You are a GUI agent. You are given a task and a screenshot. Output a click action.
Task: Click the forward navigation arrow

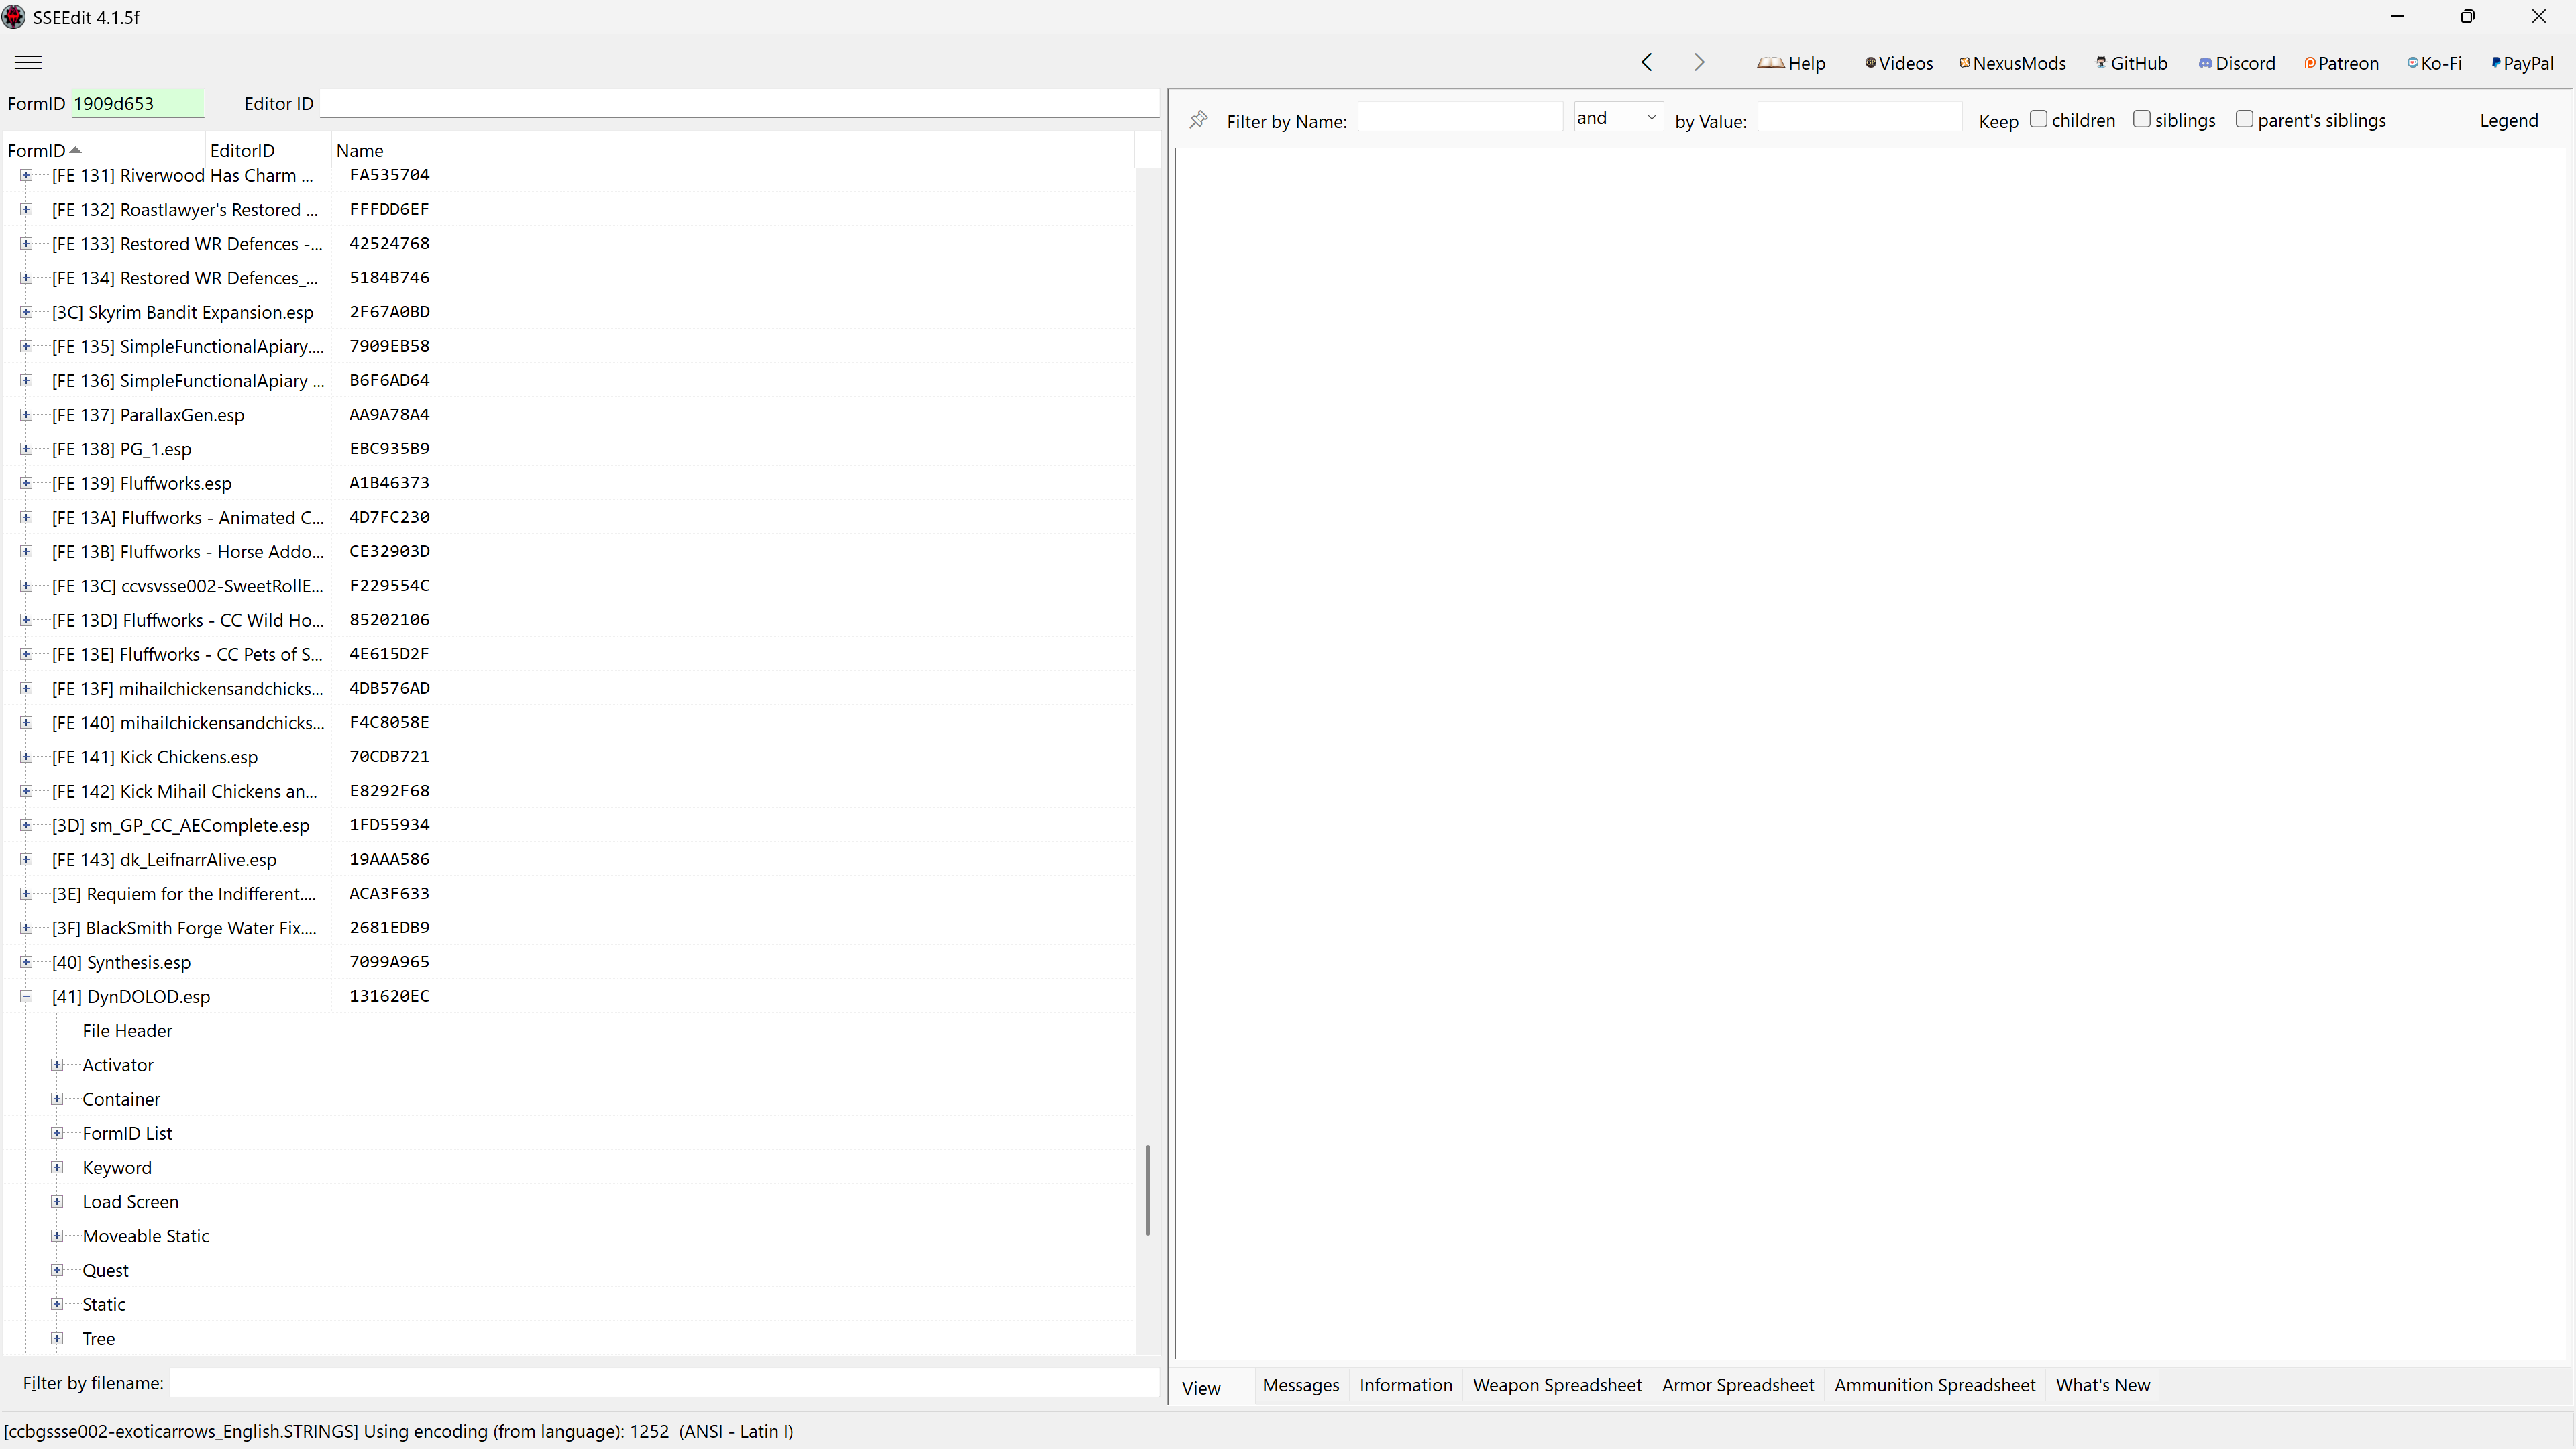click(x=1699, y=62)
